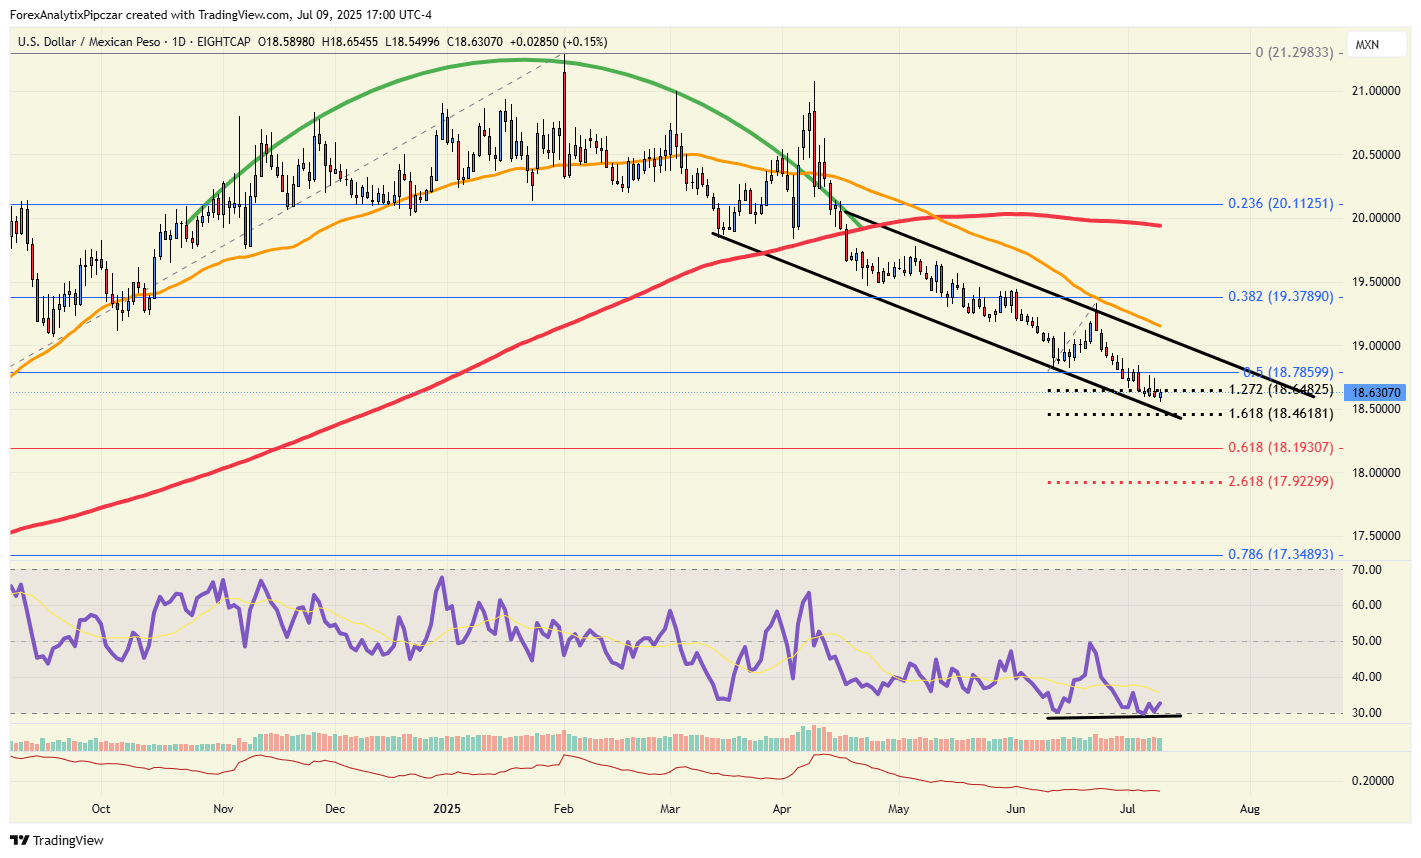Click the 30.00 RSI oversold level label

pos(1366,713)
